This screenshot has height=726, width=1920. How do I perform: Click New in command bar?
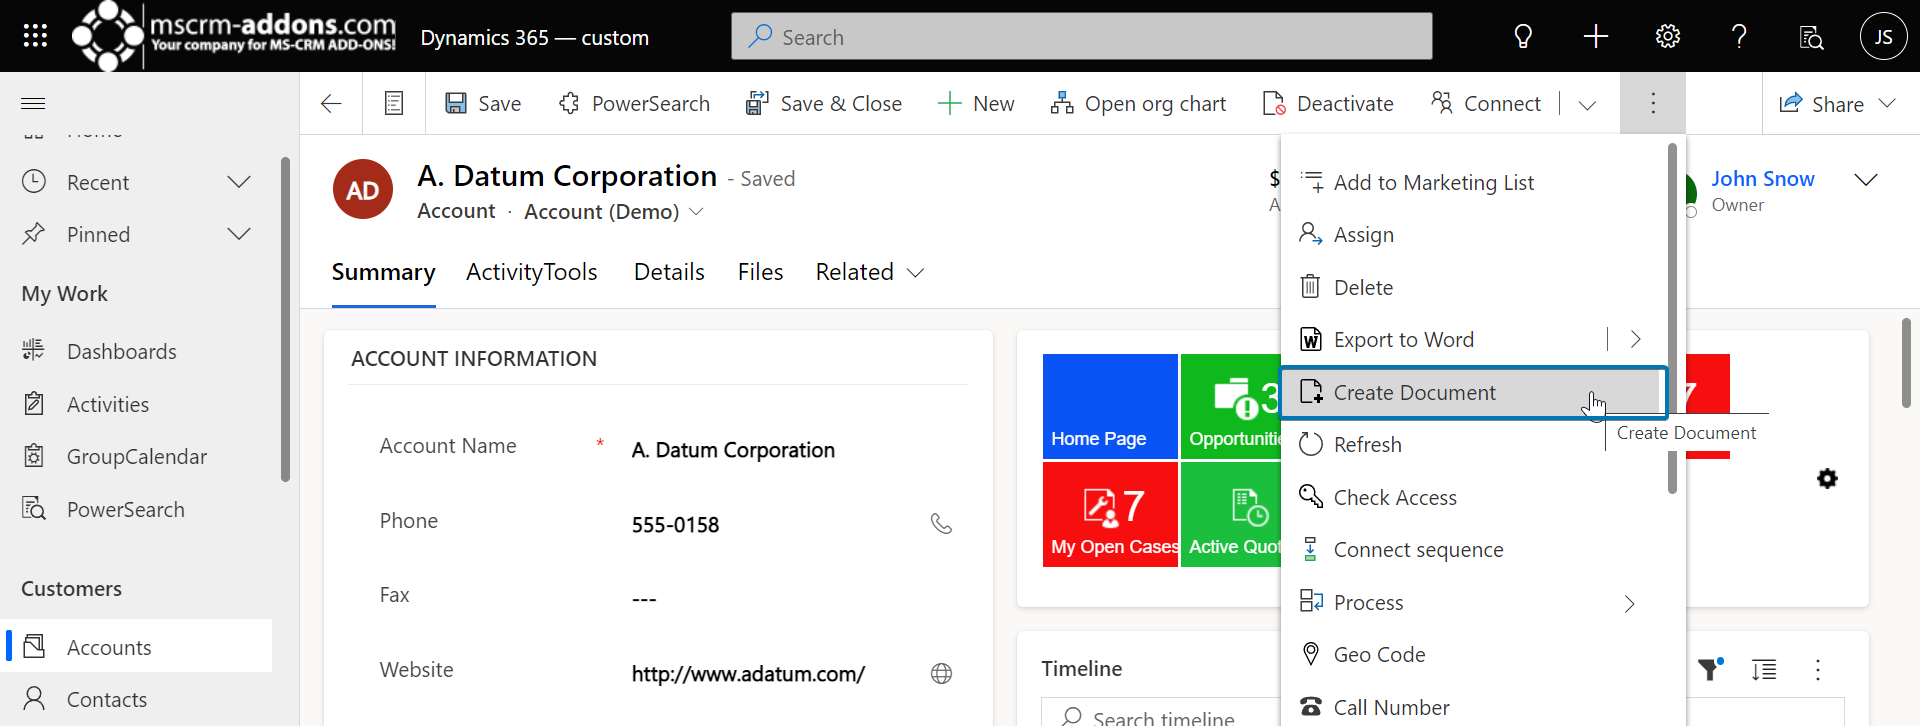976,103
